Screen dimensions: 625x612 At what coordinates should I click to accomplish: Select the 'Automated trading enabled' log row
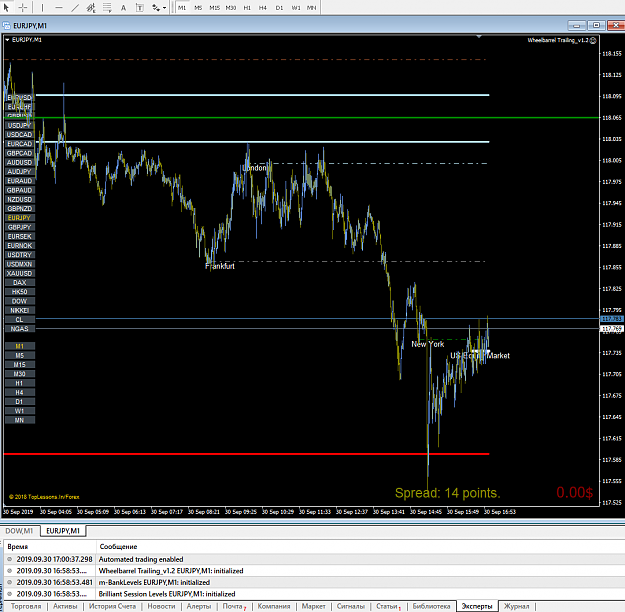click(x=314, y=559)
